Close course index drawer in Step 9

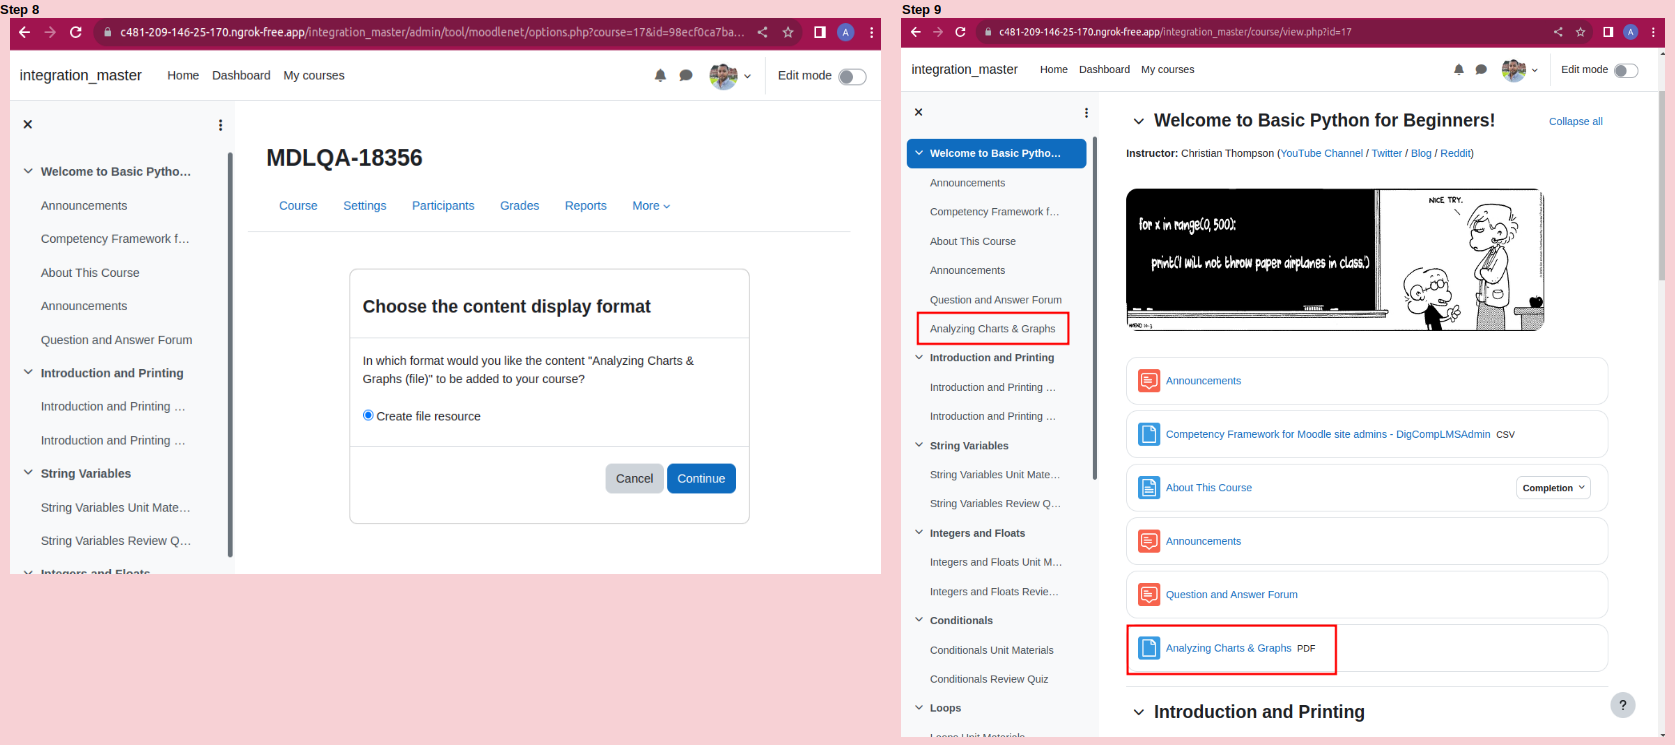(x=919, y=112)
